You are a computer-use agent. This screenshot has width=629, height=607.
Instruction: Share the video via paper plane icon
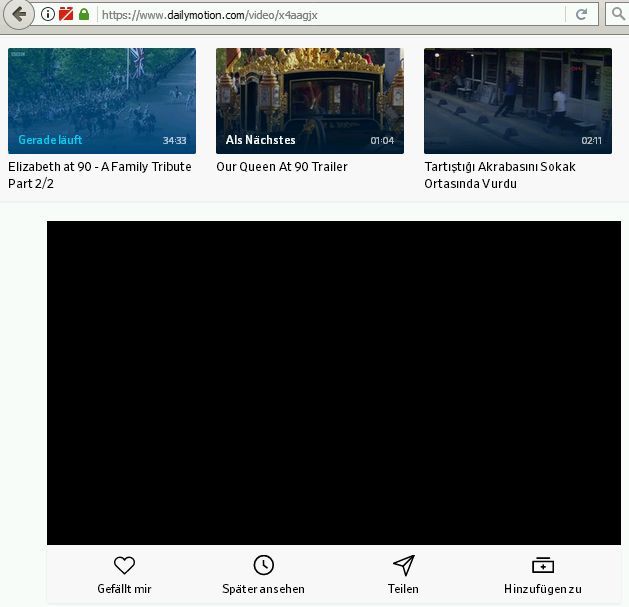[x=404, y=565]
